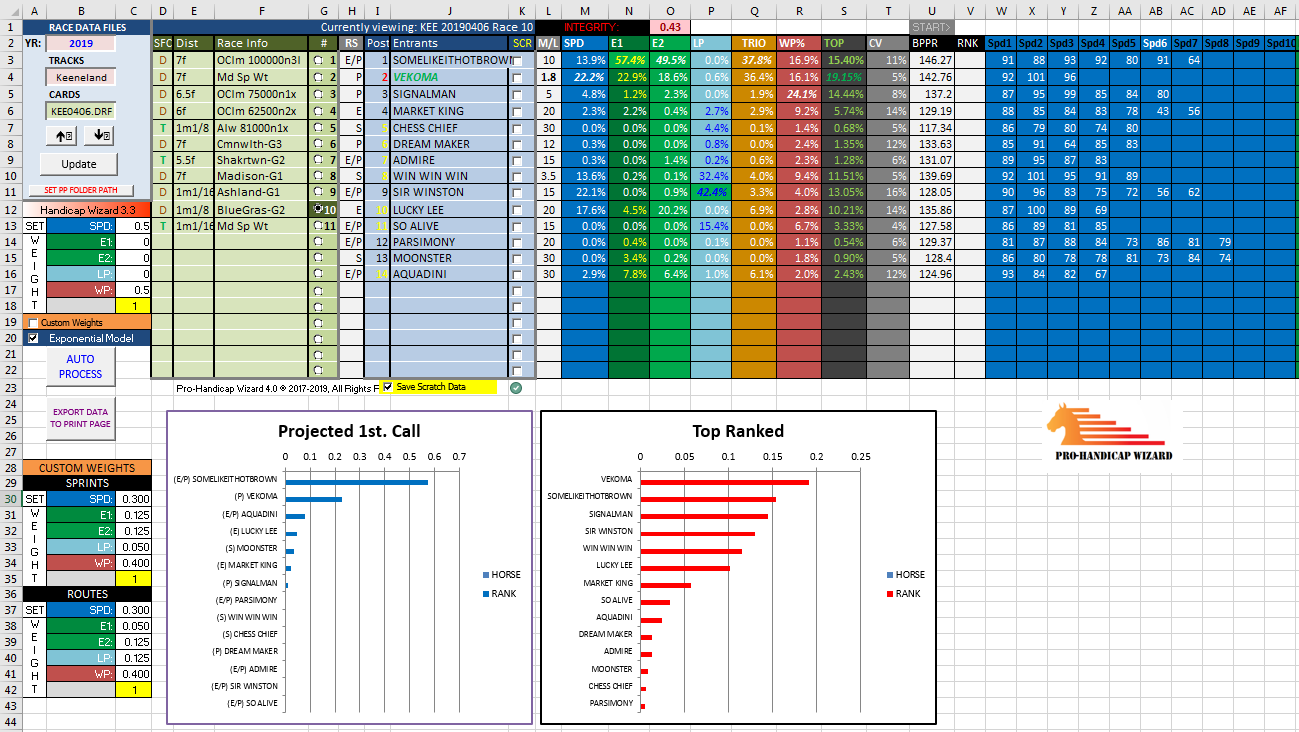1299x732 pixels.
Task: Click the RANK legend marker in Projected 1st Call chart
Action: [487, 594]
